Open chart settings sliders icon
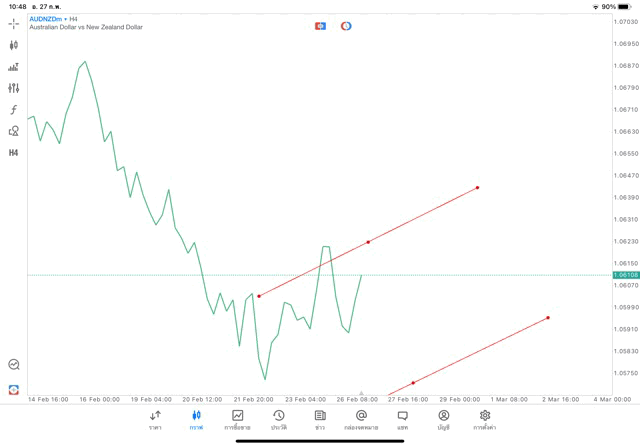Screen dimensions: 640x447 click(x=14, y=88)
